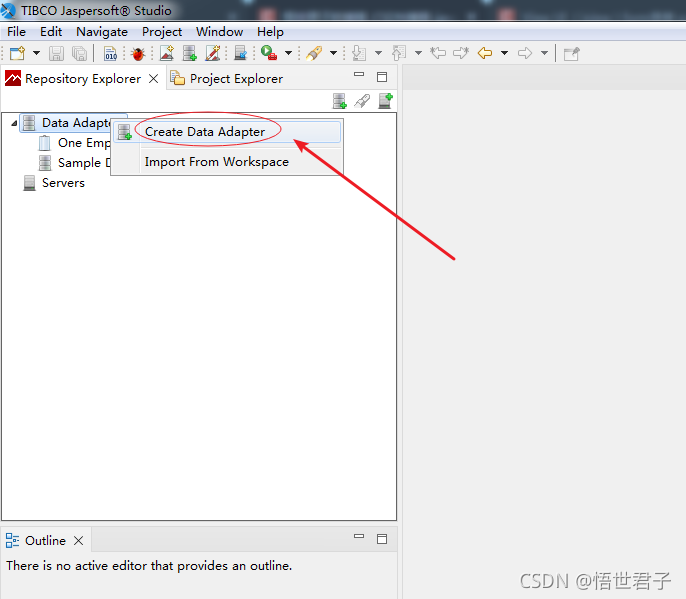Click the binary 010 file icon
Image resolution: width=686 pixels, height=599 pixels.
tap(110, 53)
